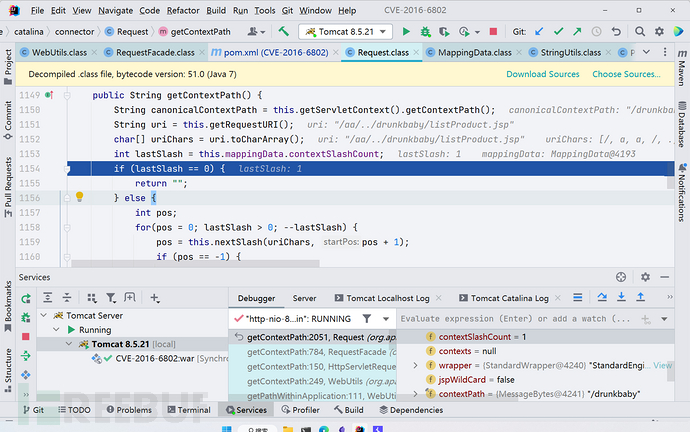
Task: Click getContextPath breadcrumb in navigation bar
Action: tap(195, 32)
